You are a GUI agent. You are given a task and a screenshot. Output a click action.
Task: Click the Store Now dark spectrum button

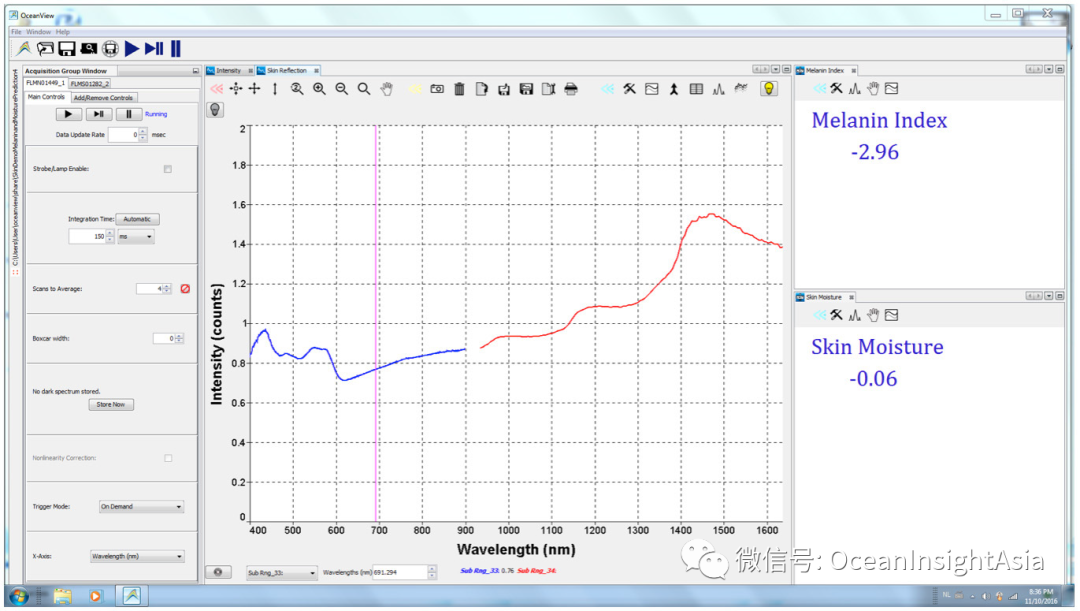click(111, 404)
